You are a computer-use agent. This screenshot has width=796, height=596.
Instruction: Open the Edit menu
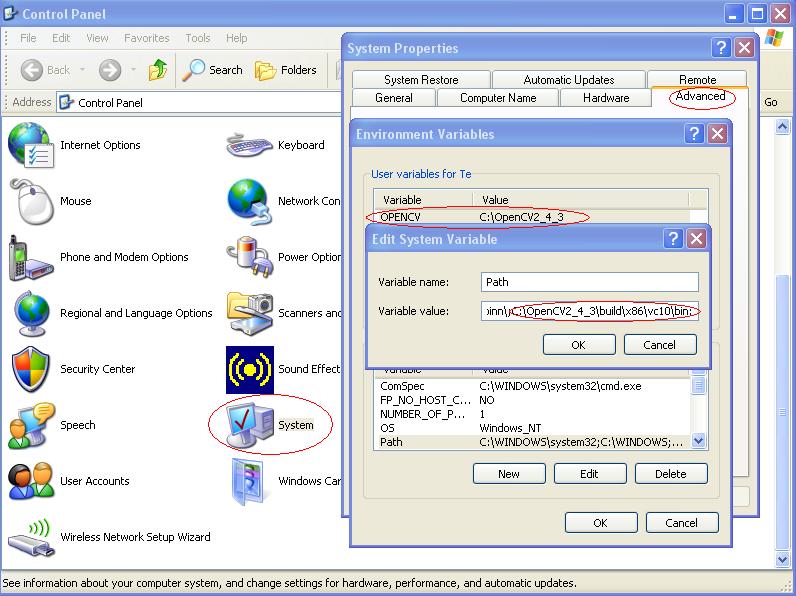pyautogui.click(x=61, y=38)
